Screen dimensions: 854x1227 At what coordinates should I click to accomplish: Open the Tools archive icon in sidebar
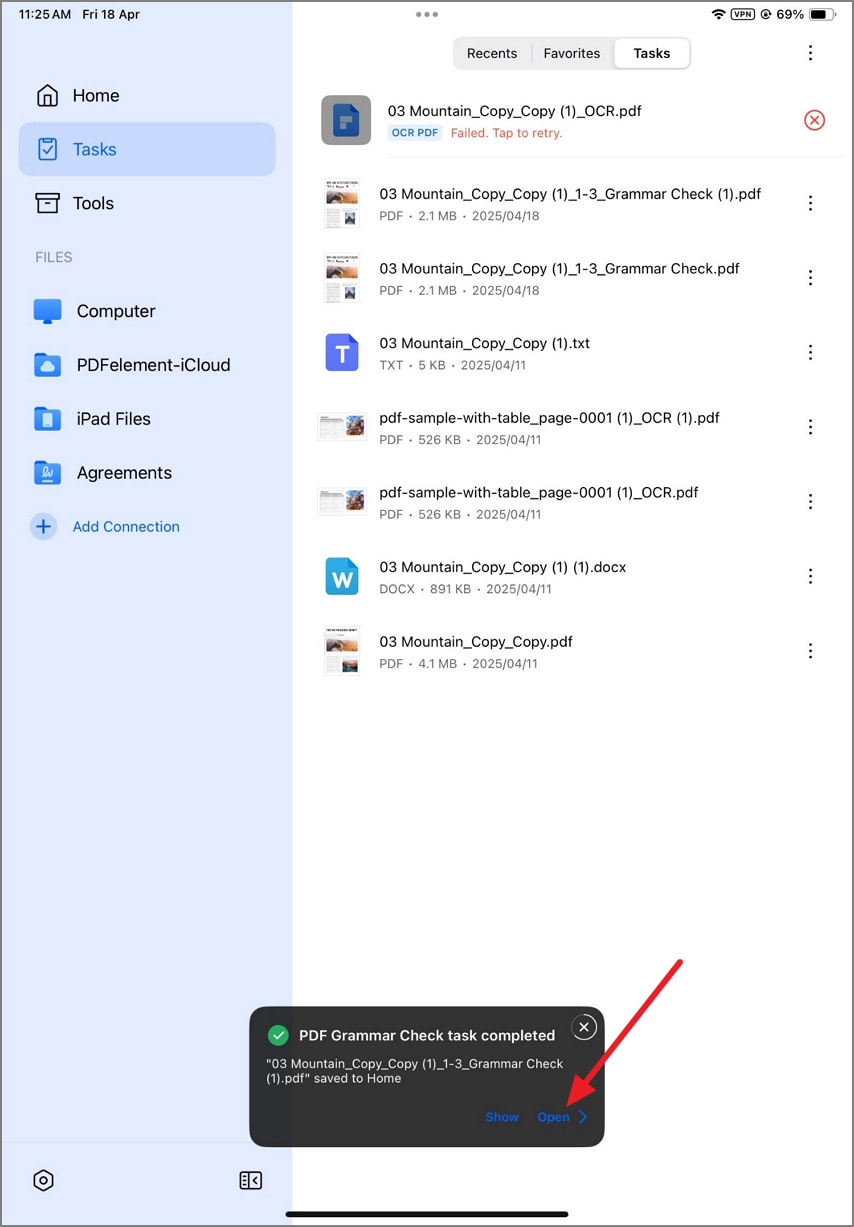47,203
